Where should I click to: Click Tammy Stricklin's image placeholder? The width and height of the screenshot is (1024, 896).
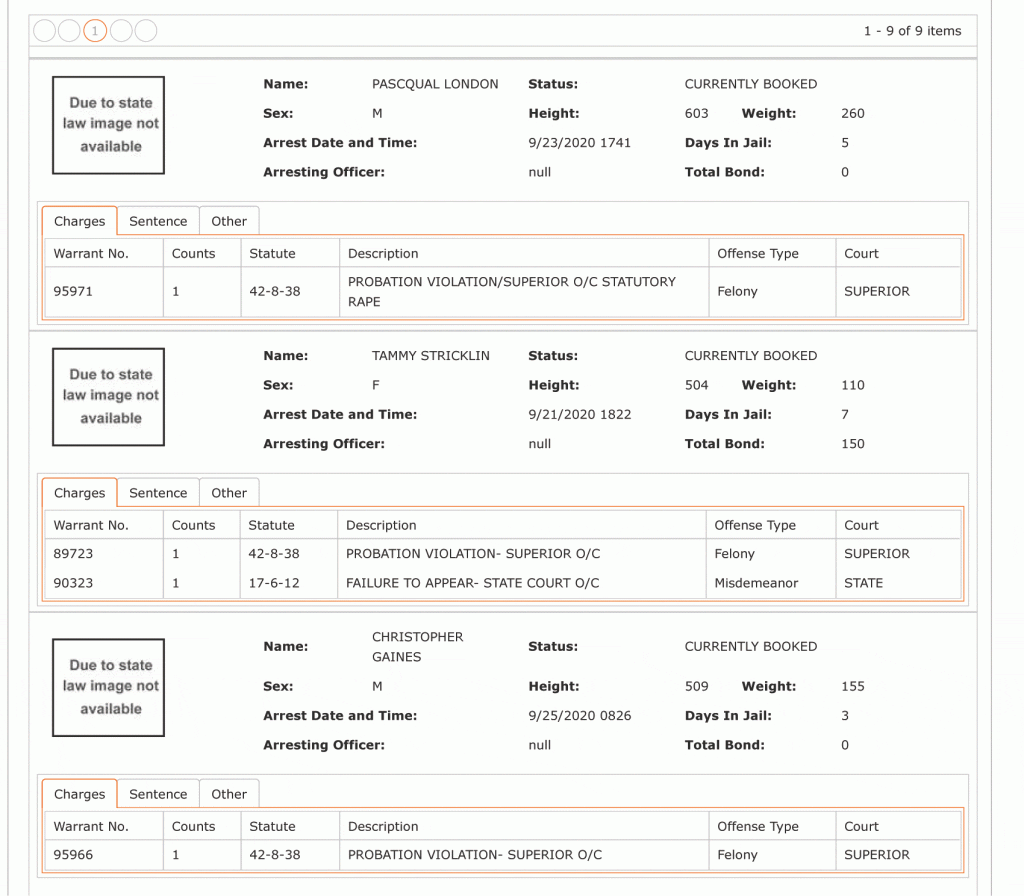click(108, 397)
